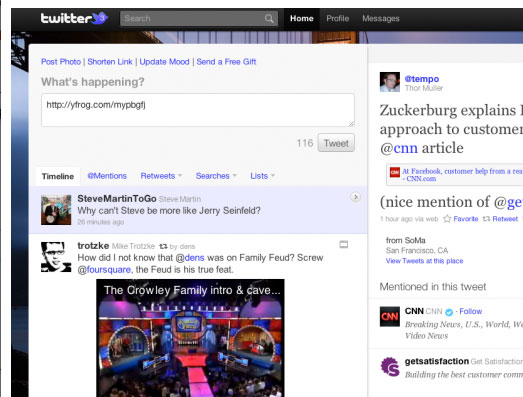
Task: Open the @foursquare mention link
Action: [104, 270]
